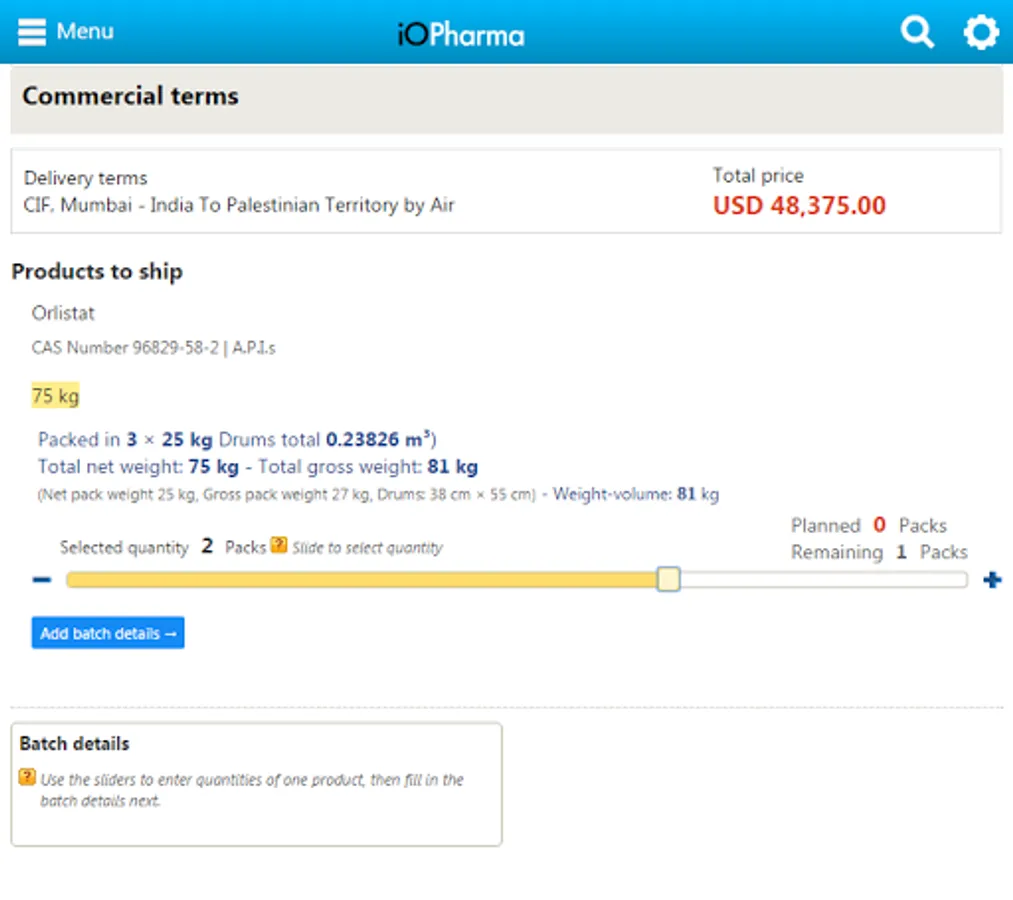Click the Commercial terms header bar
The image size is (1013, 900).
point(506,98)
